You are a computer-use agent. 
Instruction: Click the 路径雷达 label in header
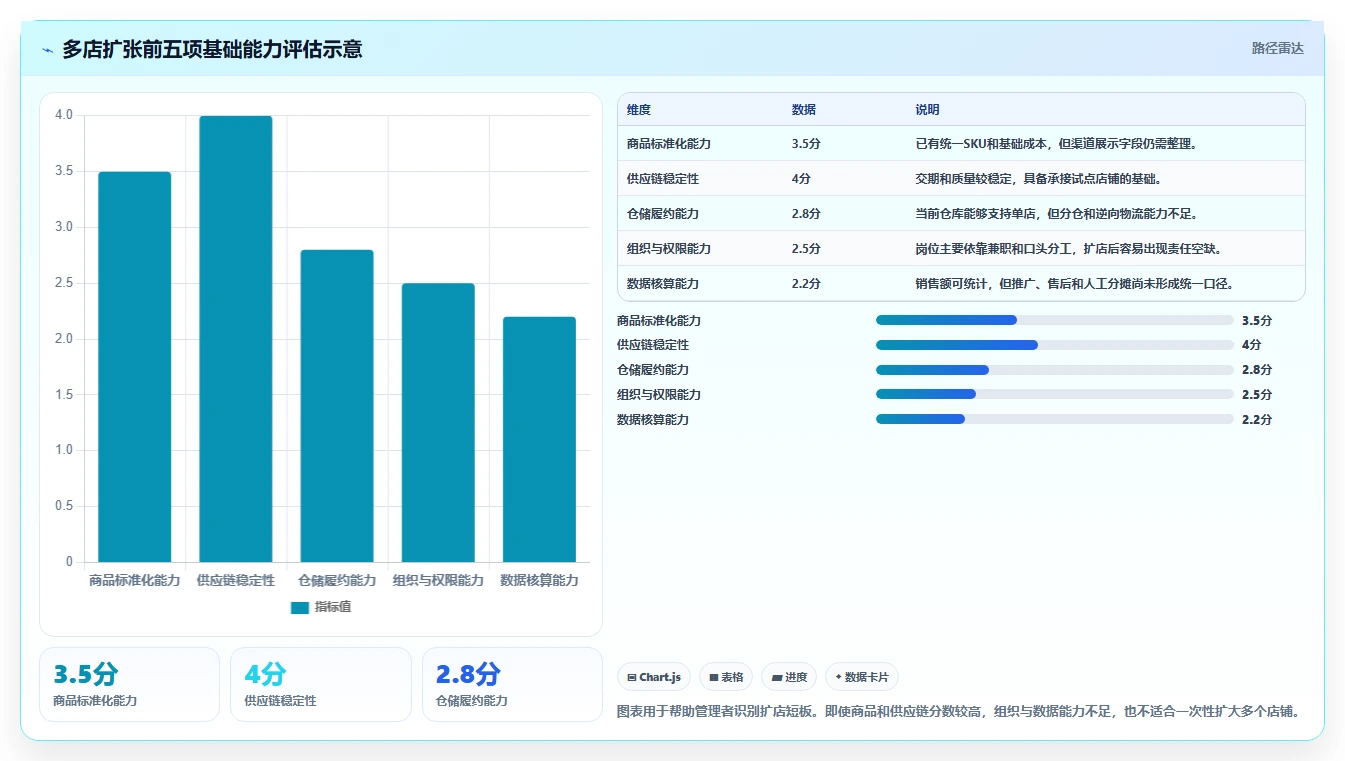[x=1278, y=48]
